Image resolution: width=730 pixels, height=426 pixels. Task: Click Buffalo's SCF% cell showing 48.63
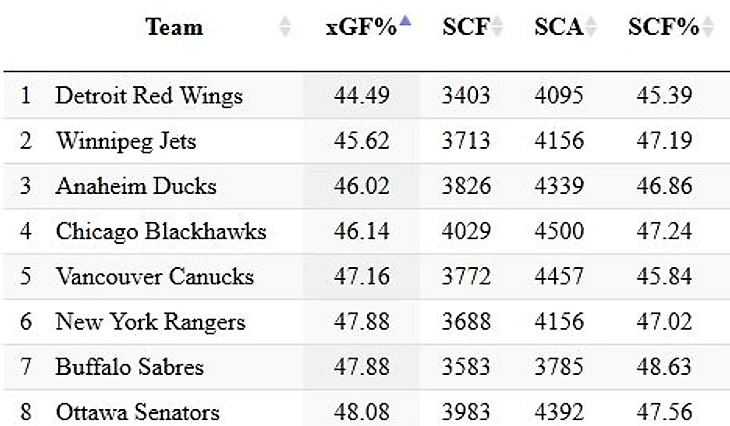coord(664,367)
